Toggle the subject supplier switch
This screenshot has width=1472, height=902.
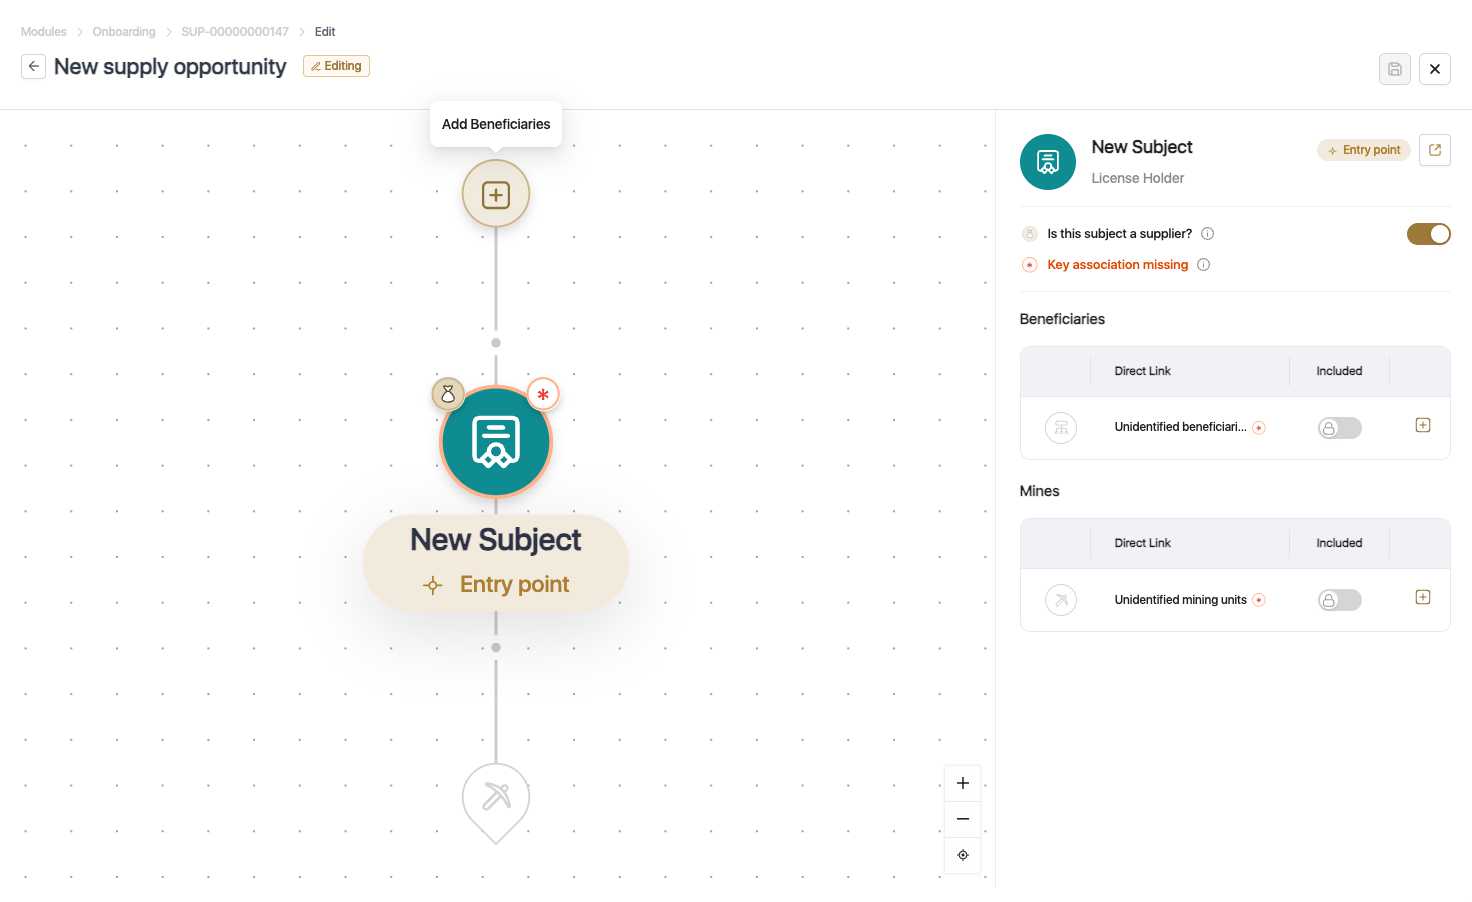pos(1429,234)
